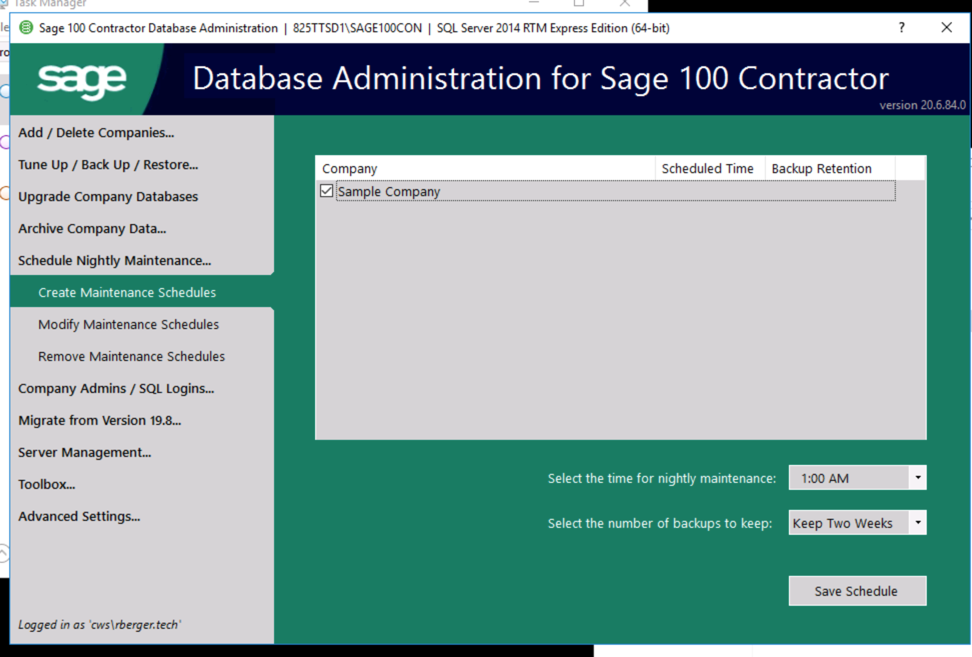The height and width of the screenshot is (657, 972).
Task: Click the version 20.6.84.0 text
Action: (x=922, y=105)
